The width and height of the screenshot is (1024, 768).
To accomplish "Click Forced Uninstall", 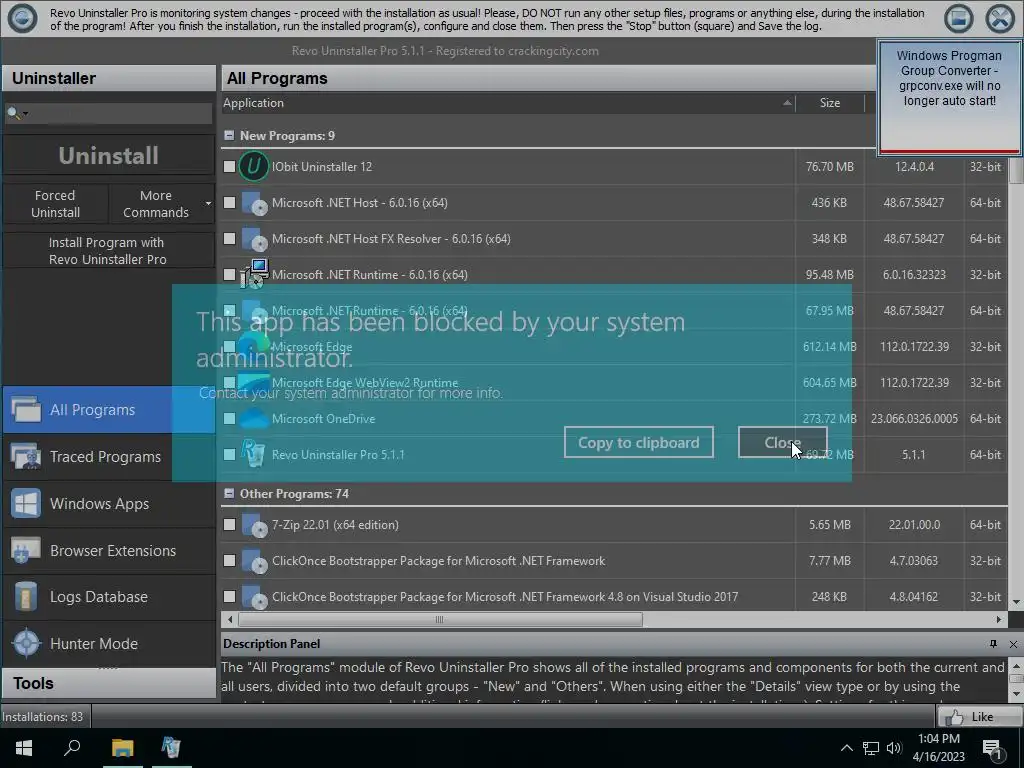I will tap(56, 204).
